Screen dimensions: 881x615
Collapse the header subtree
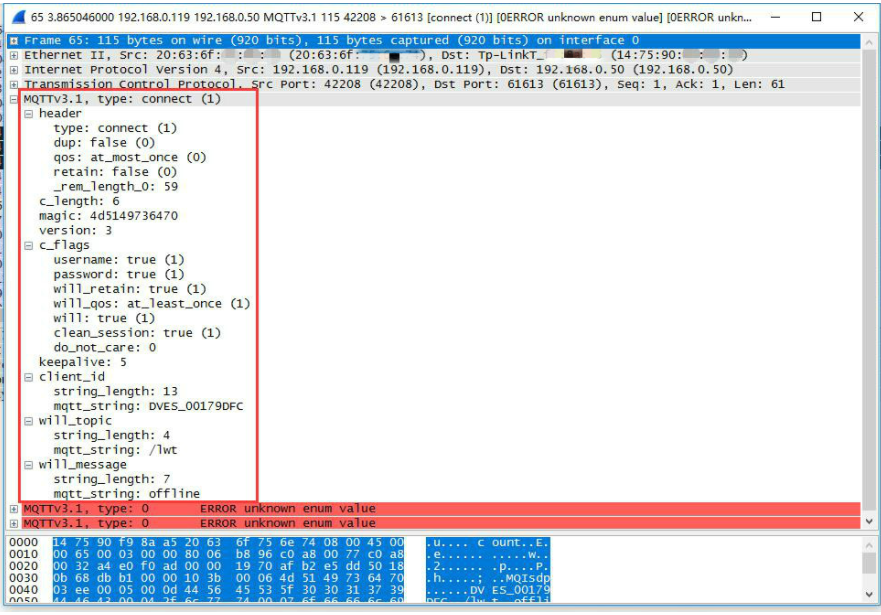(29, 114)
